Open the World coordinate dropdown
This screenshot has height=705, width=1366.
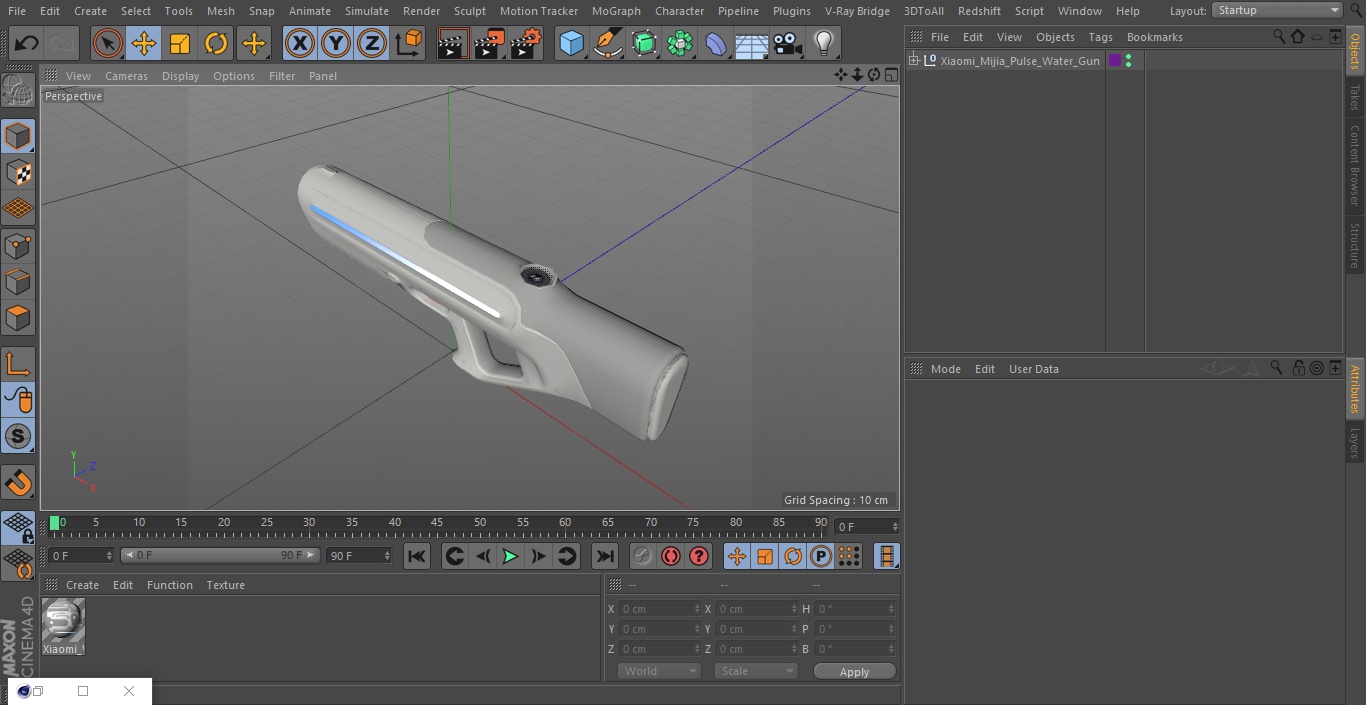click(658, 671)
